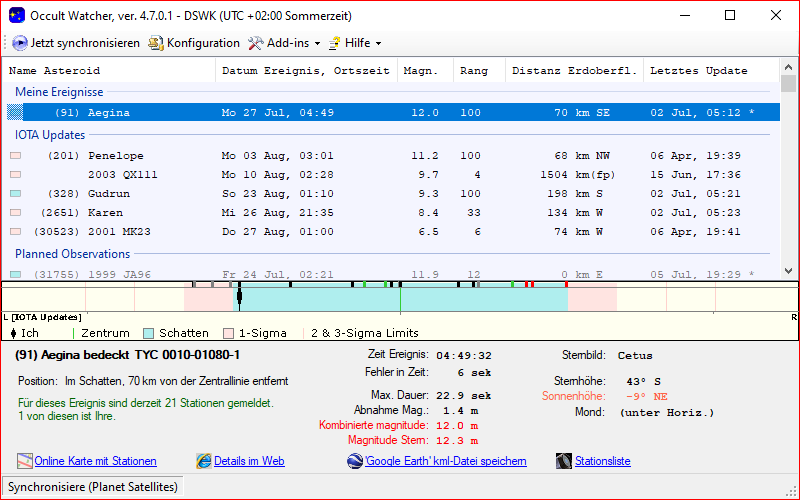The height and width of the screenshot is (500, 800).
Task: Click the Hilfe help icon
Action: [334, 43]
